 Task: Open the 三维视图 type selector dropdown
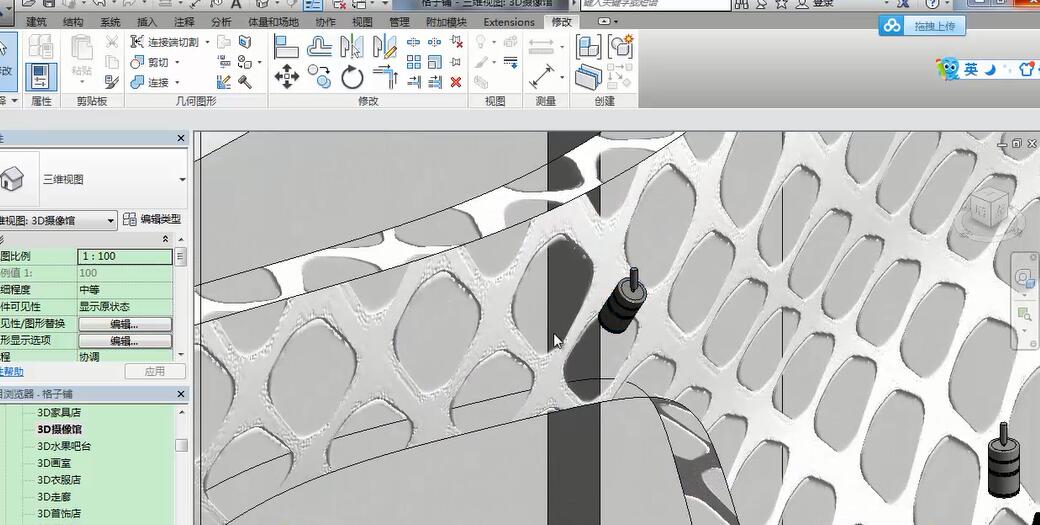(x=181, y=179)
